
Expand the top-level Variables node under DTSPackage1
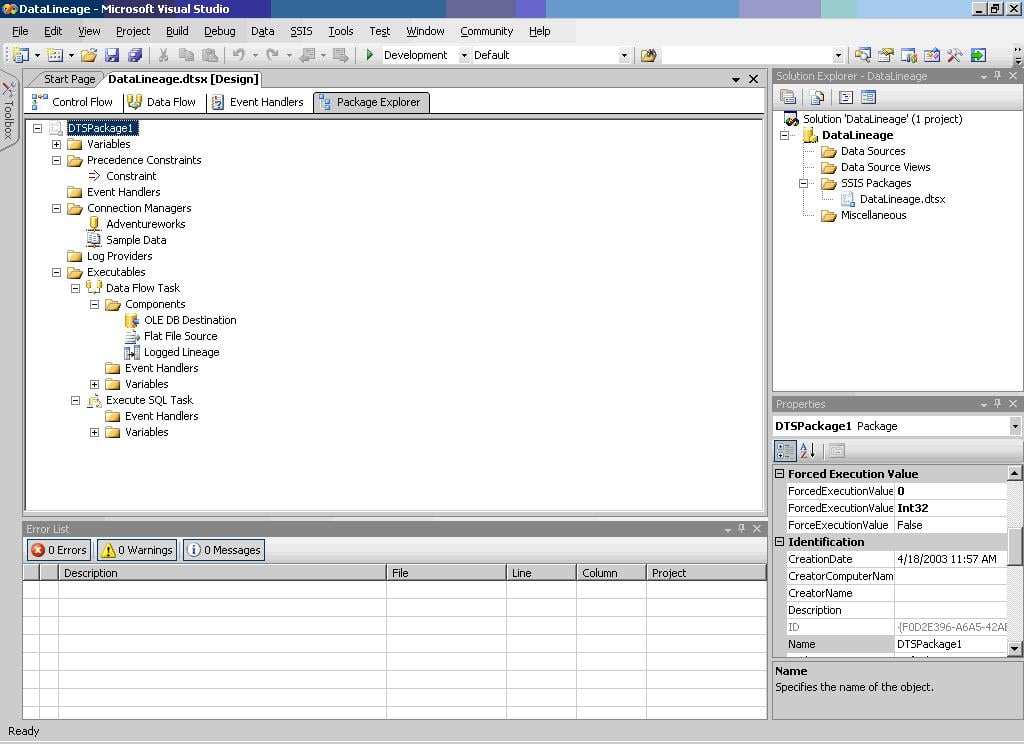56,144
